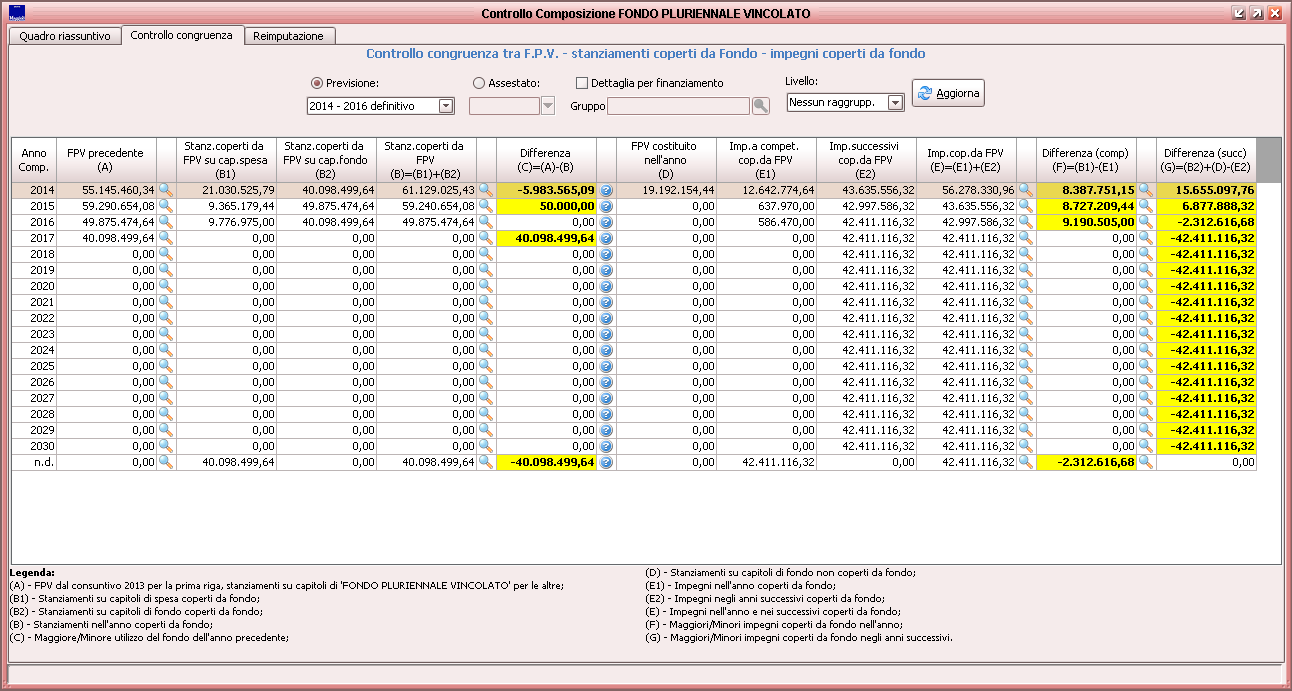Click magnifier next to 2014 FPV precedente
Screen dimensions: 1292x691
click(x=166, y=190)
